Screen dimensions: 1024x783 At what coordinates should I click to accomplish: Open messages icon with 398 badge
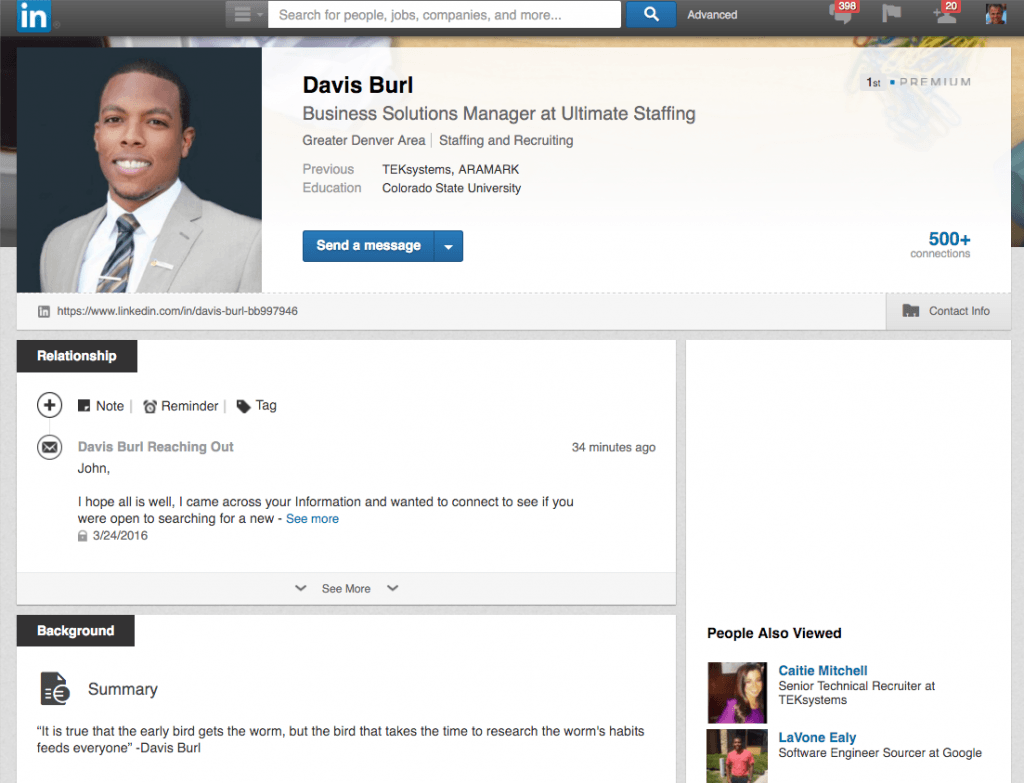coord(843,14)
